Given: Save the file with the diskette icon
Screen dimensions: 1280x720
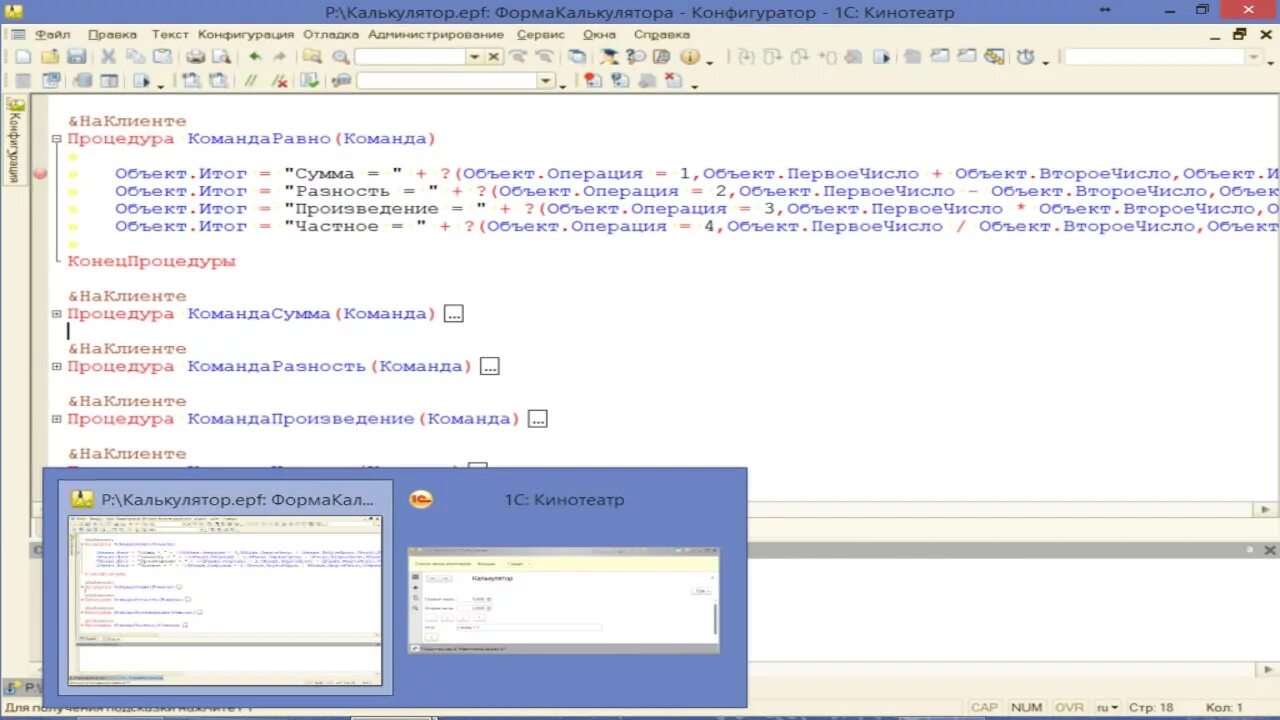Looking at the screenshot, I should click(x=76, y=57).
